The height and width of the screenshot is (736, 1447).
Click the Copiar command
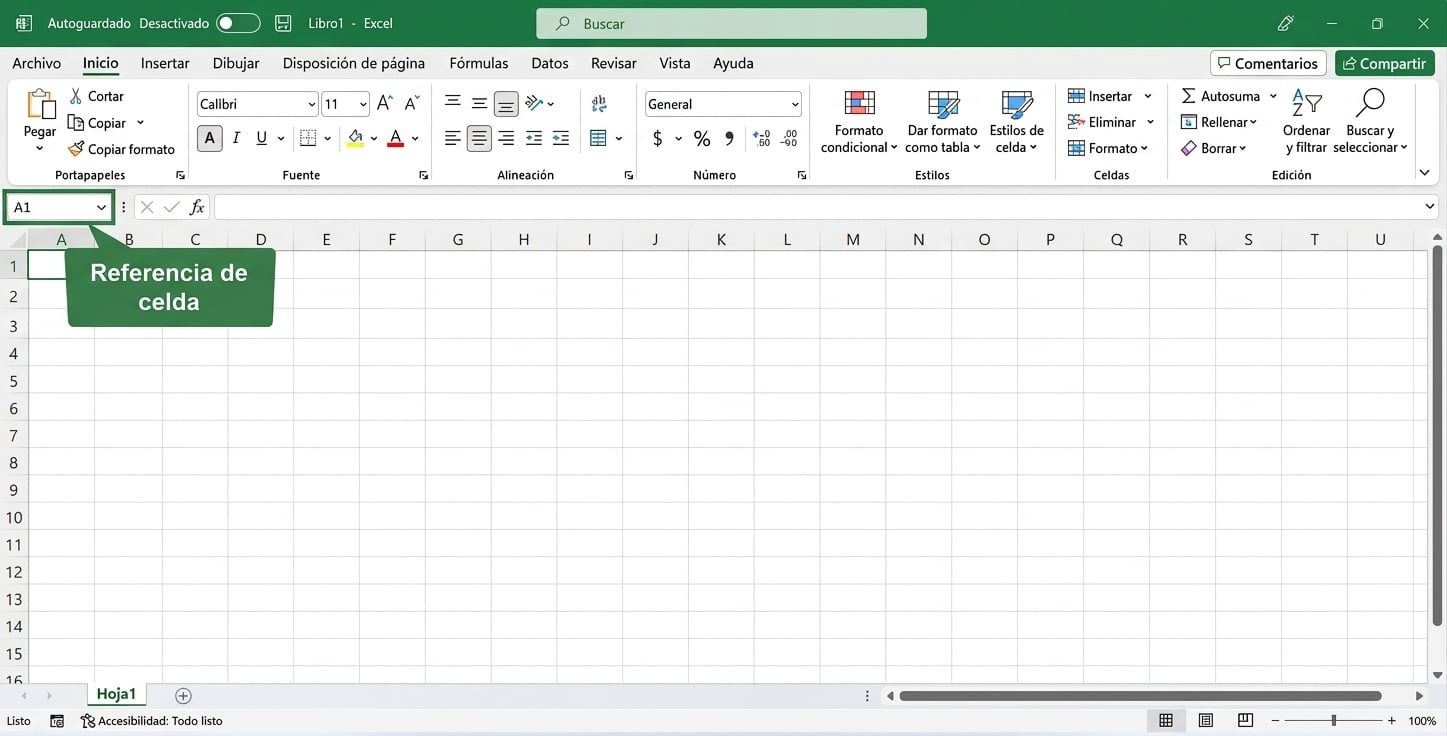point(97,123)
